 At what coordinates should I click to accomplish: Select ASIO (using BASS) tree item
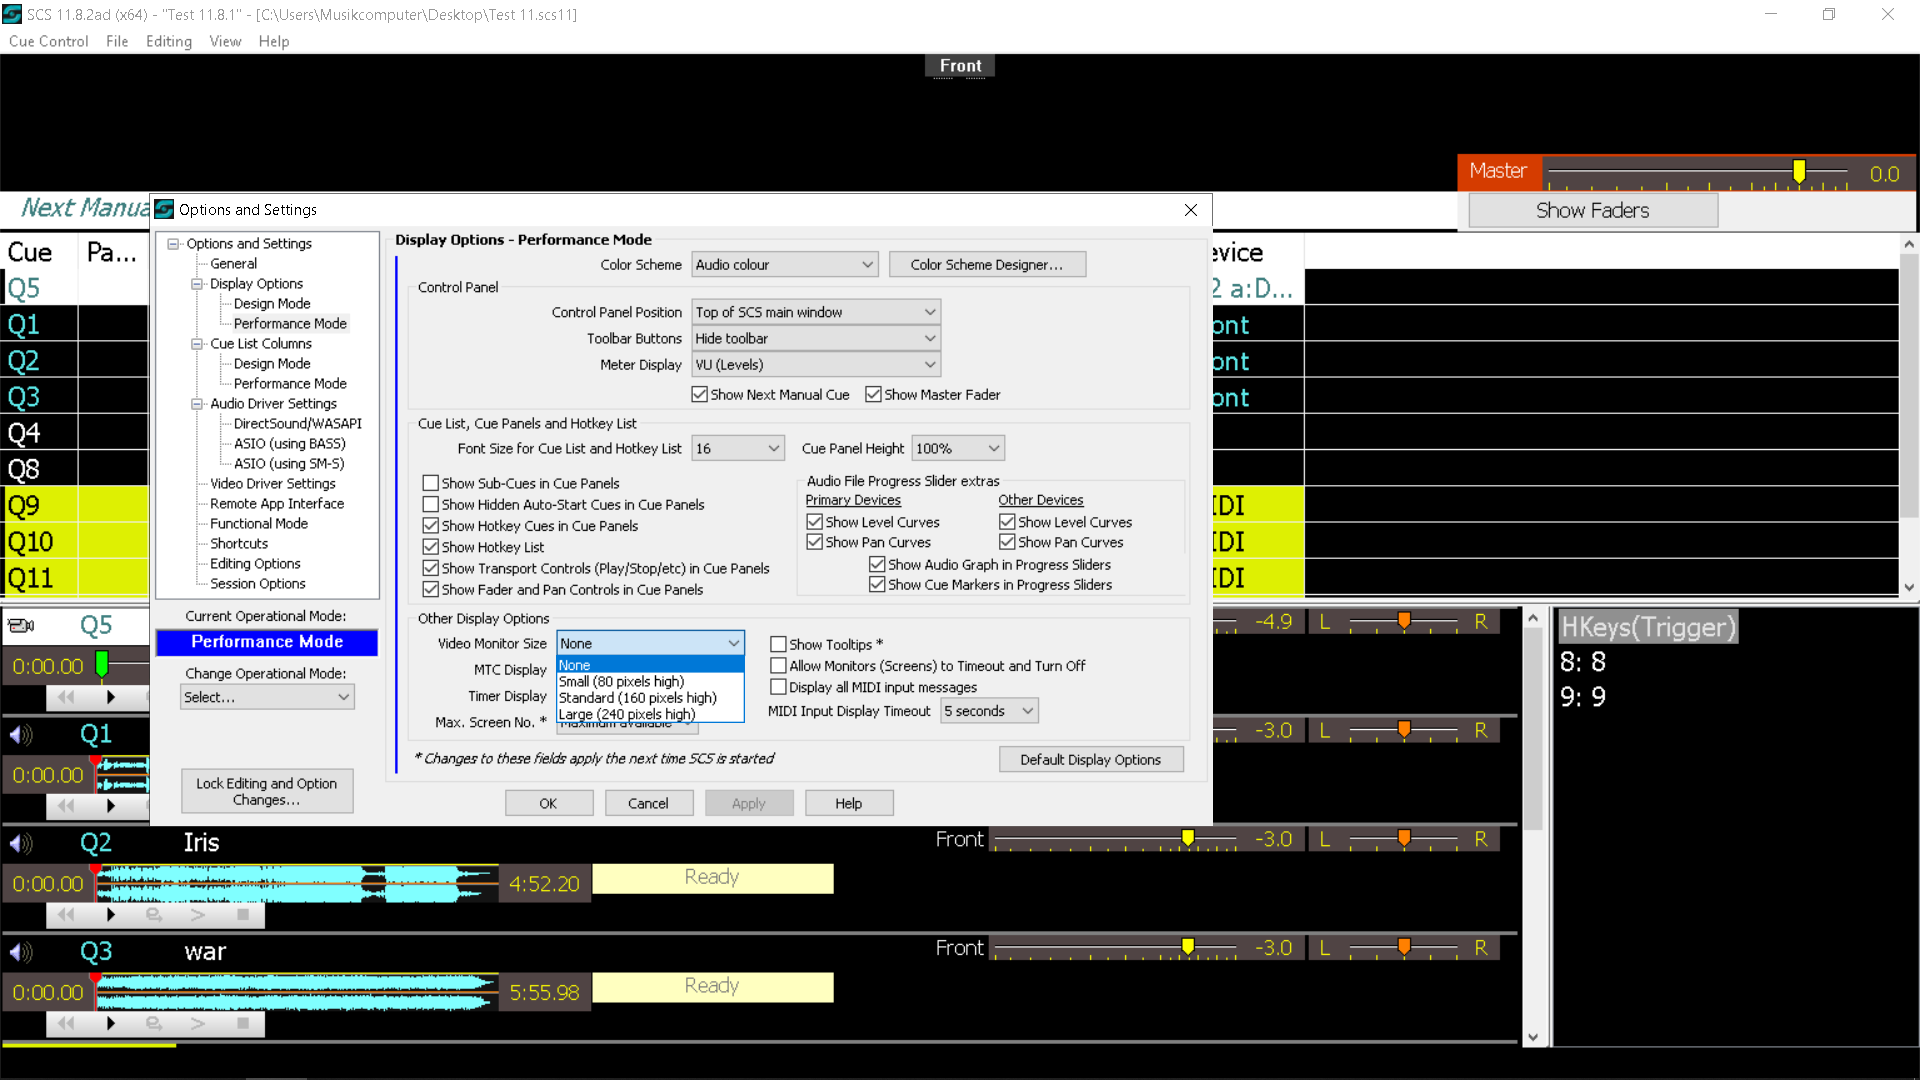[x=289, y=443]
